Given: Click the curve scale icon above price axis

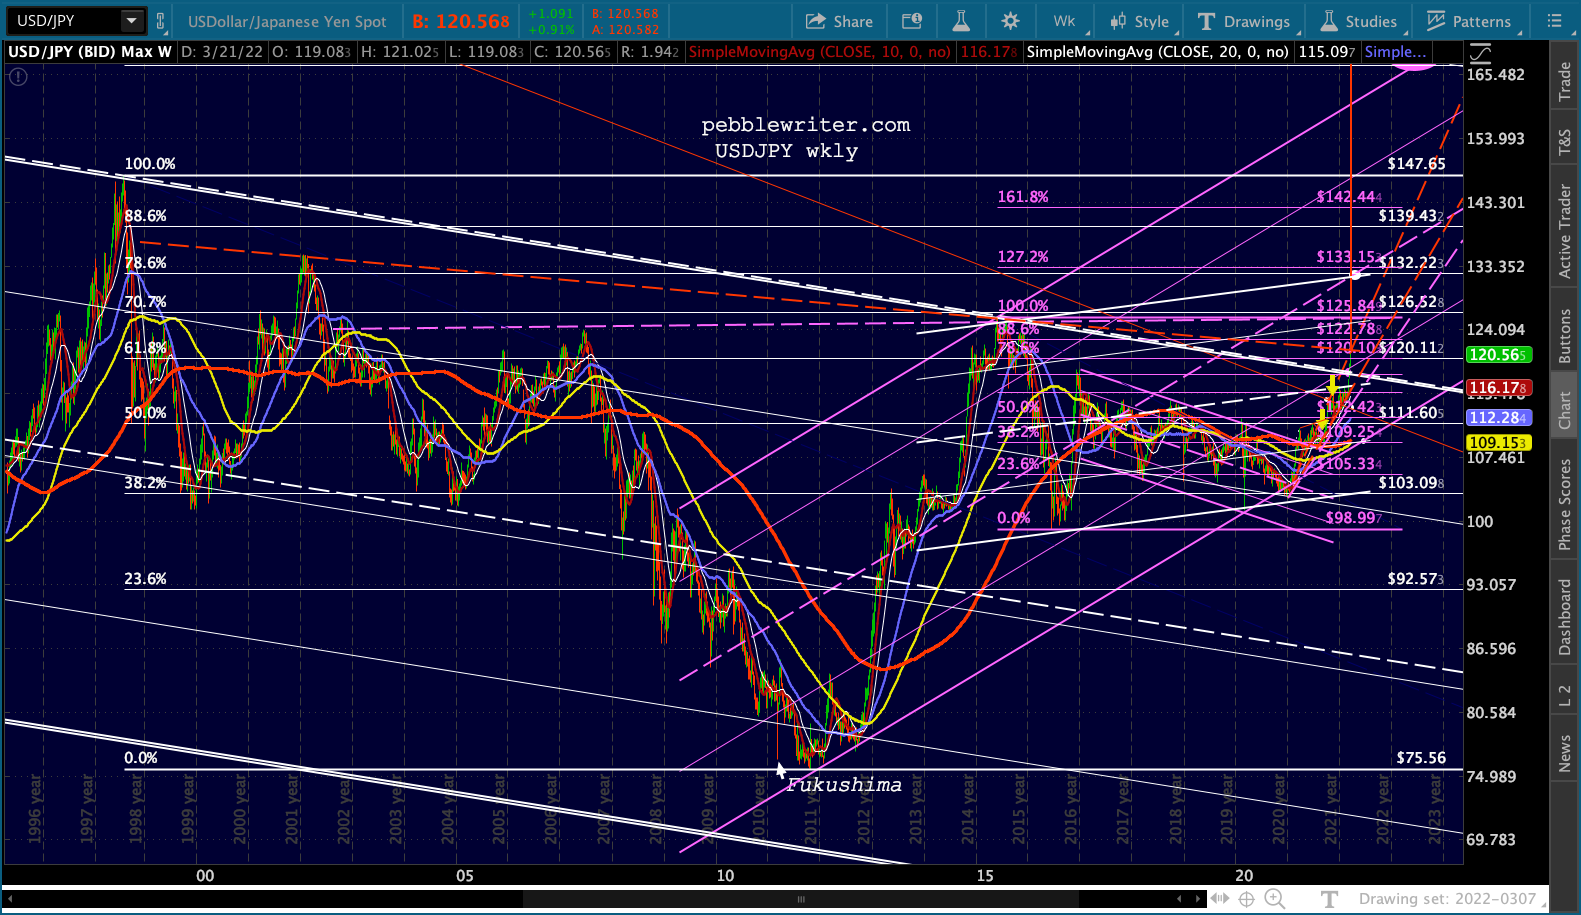Looking at the screenshot, I should click(1479, 52).
